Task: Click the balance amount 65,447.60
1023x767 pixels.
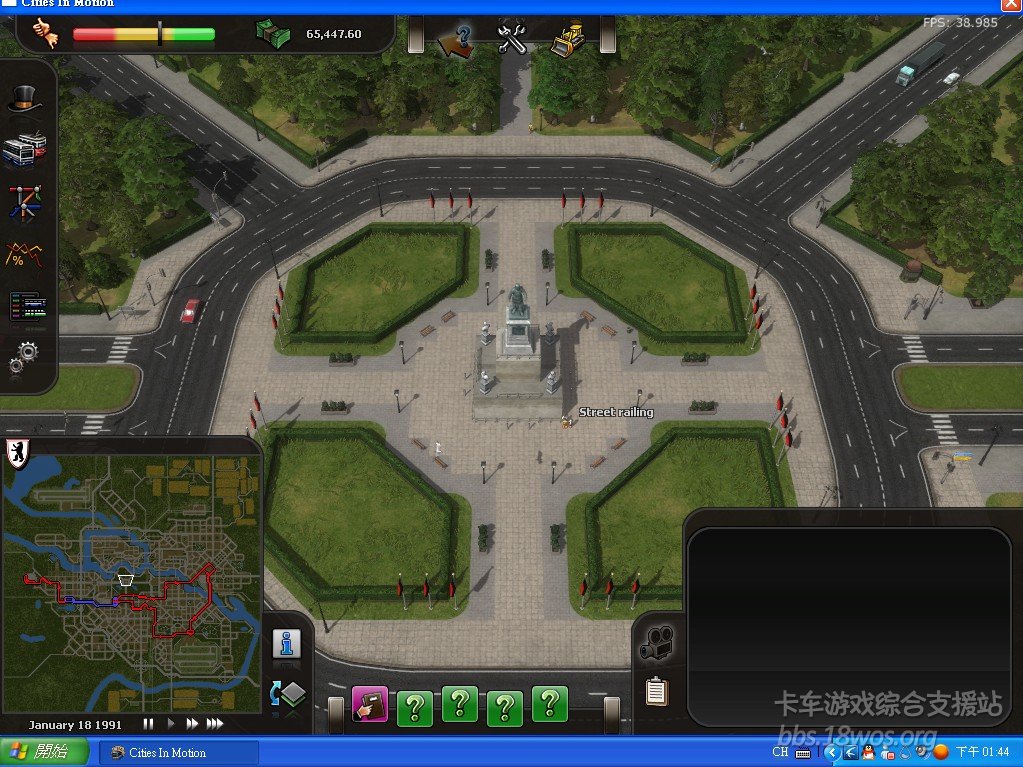Action: pyautogui.click(x=333, y=34)
